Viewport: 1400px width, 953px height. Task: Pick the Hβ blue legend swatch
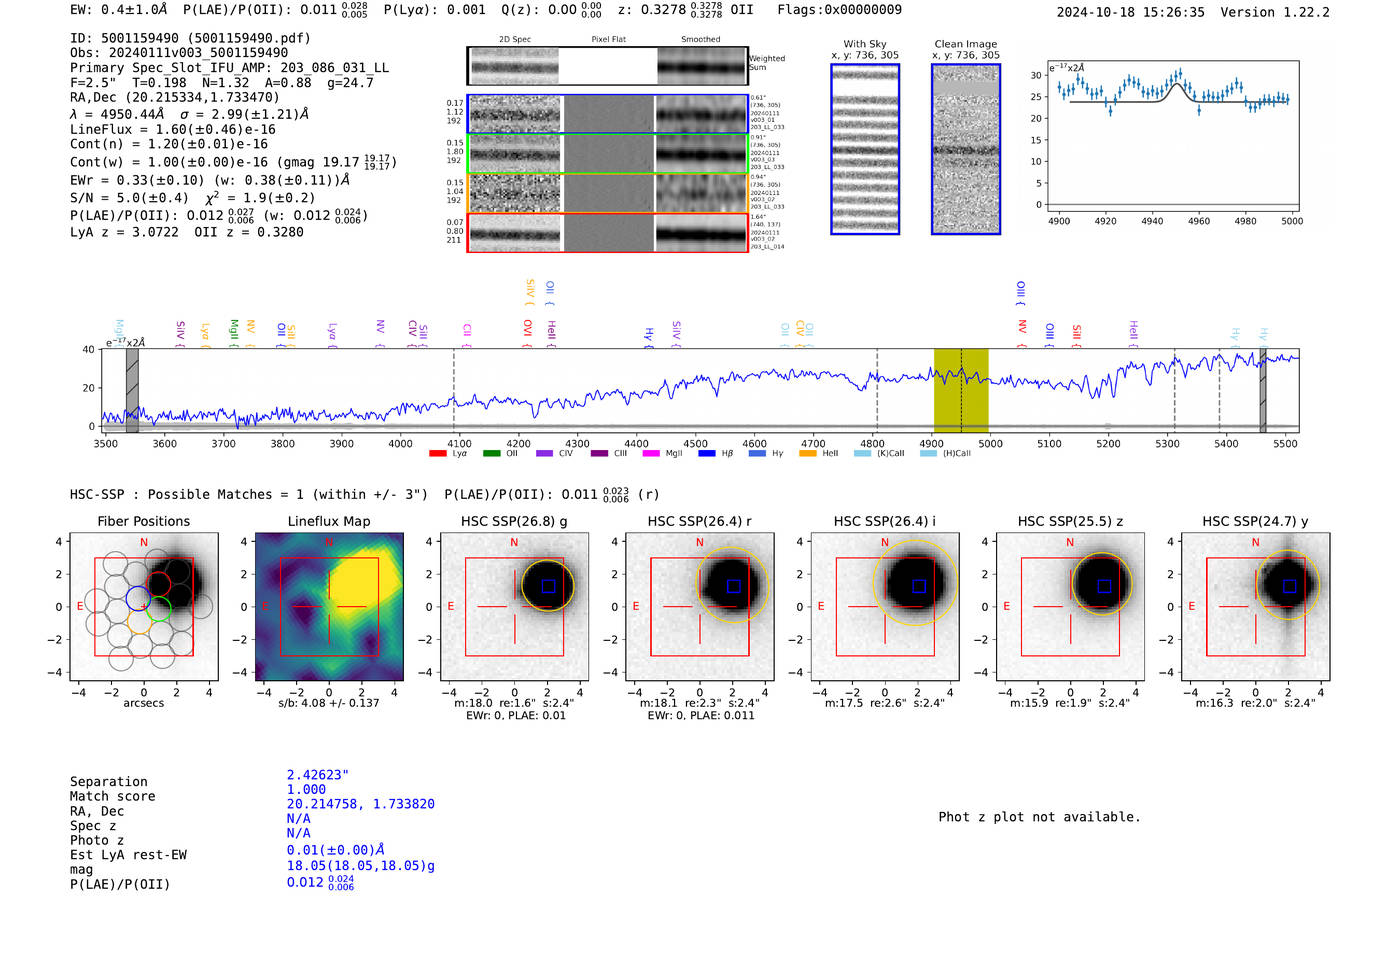pyautogui.click(x=707, y=453)
